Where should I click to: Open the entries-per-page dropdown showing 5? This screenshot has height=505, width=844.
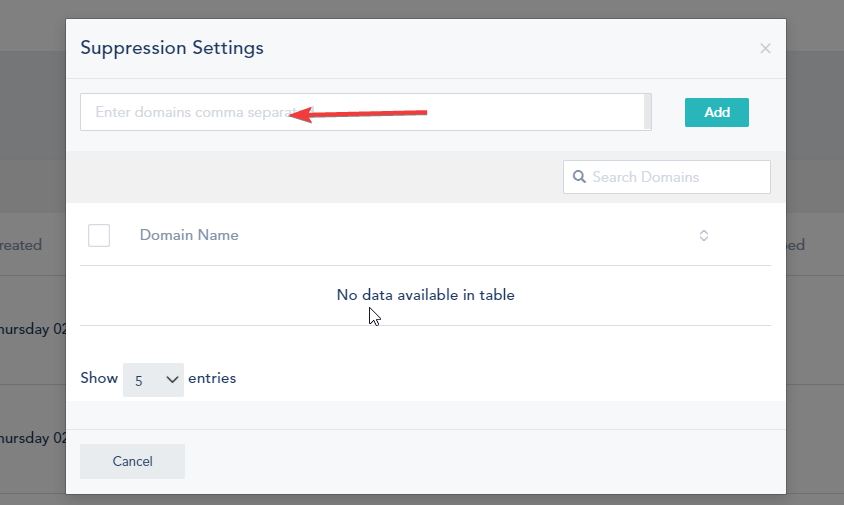point(153,380)
